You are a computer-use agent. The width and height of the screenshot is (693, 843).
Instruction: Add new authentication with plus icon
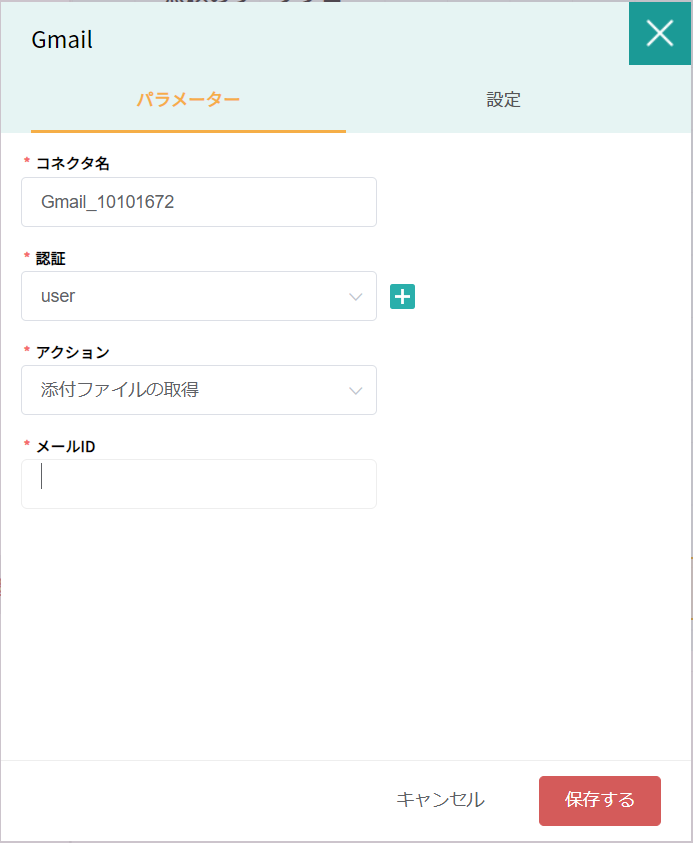pyautogui.click(x=402, y=296)
